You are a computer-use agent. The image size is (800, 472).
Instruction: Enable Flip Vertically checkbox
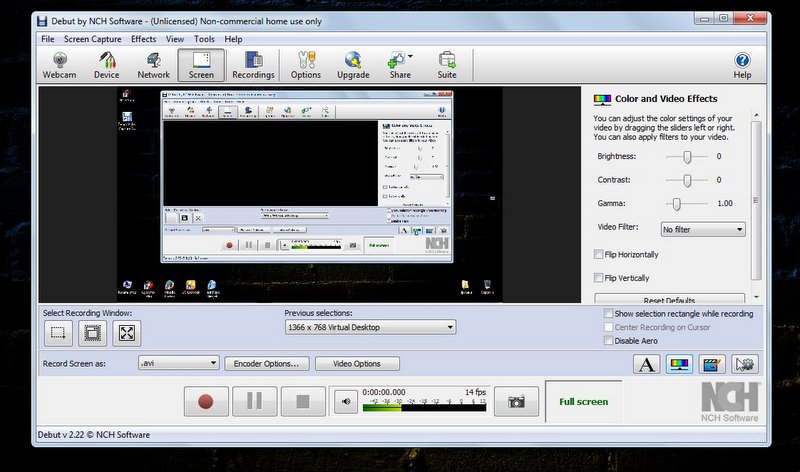click(598, 278)
